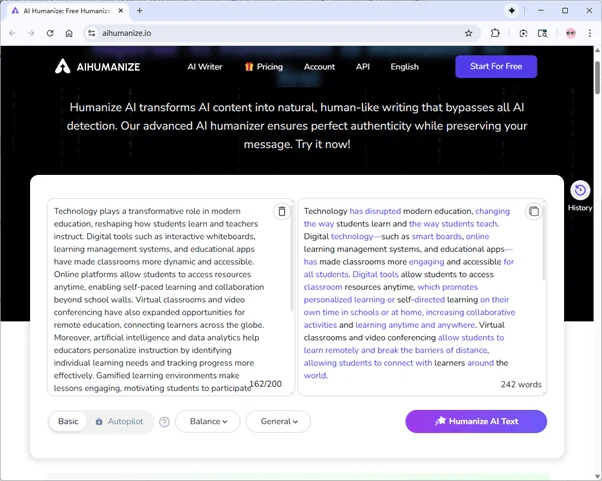Screen dimensions: 602x481
Task: Open the General dropdown
Action: tap(278, 422)
